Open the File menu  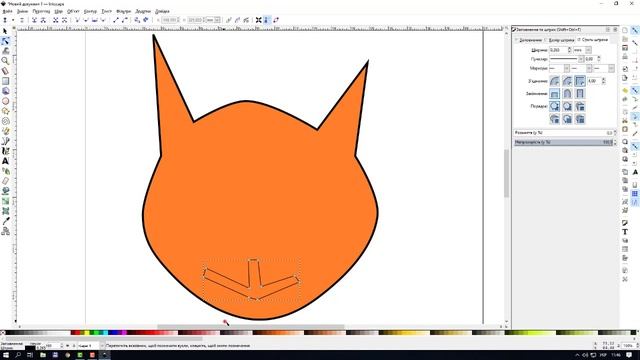pos(7,11)
